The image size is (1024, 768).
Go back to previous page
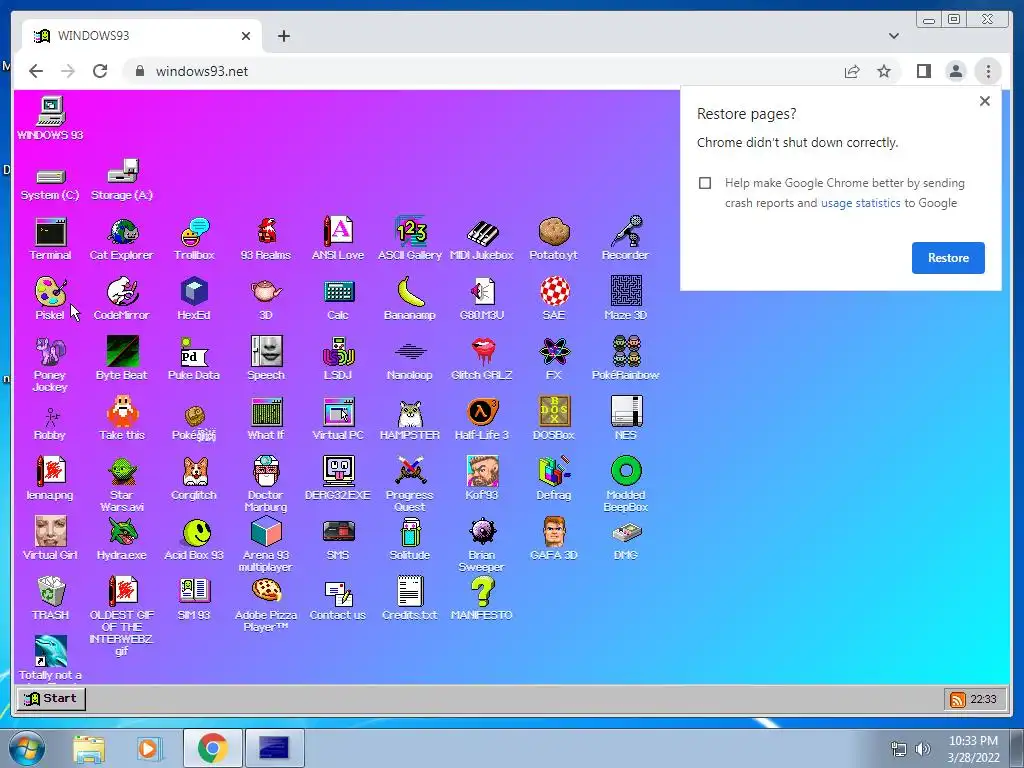[x=36, y=71]
